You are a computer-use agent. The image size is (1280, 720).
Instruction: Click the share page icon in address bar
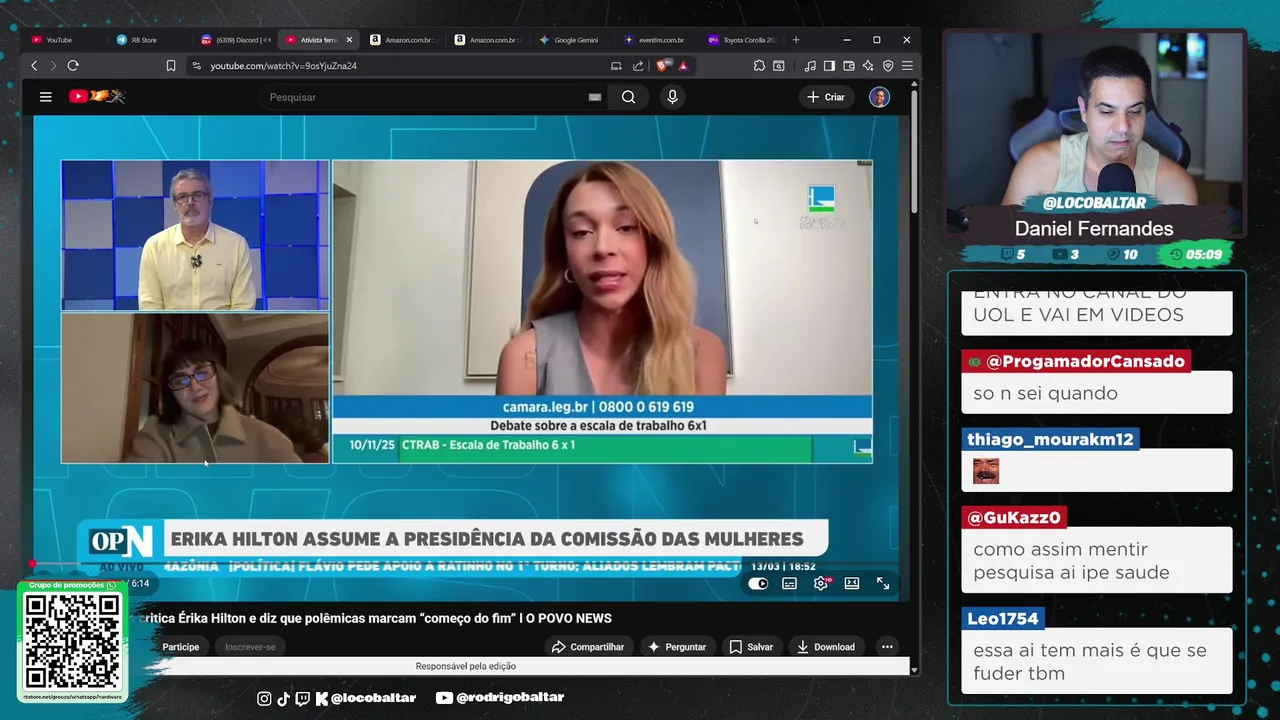[638, 66]
